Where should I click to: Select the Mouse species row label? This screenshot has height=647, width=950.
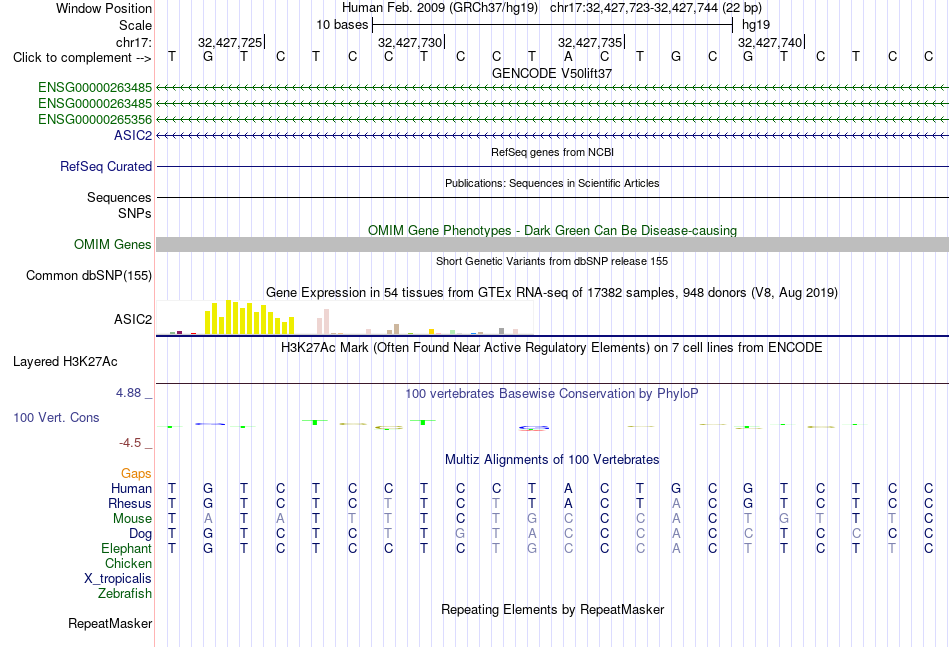point(132,519)
